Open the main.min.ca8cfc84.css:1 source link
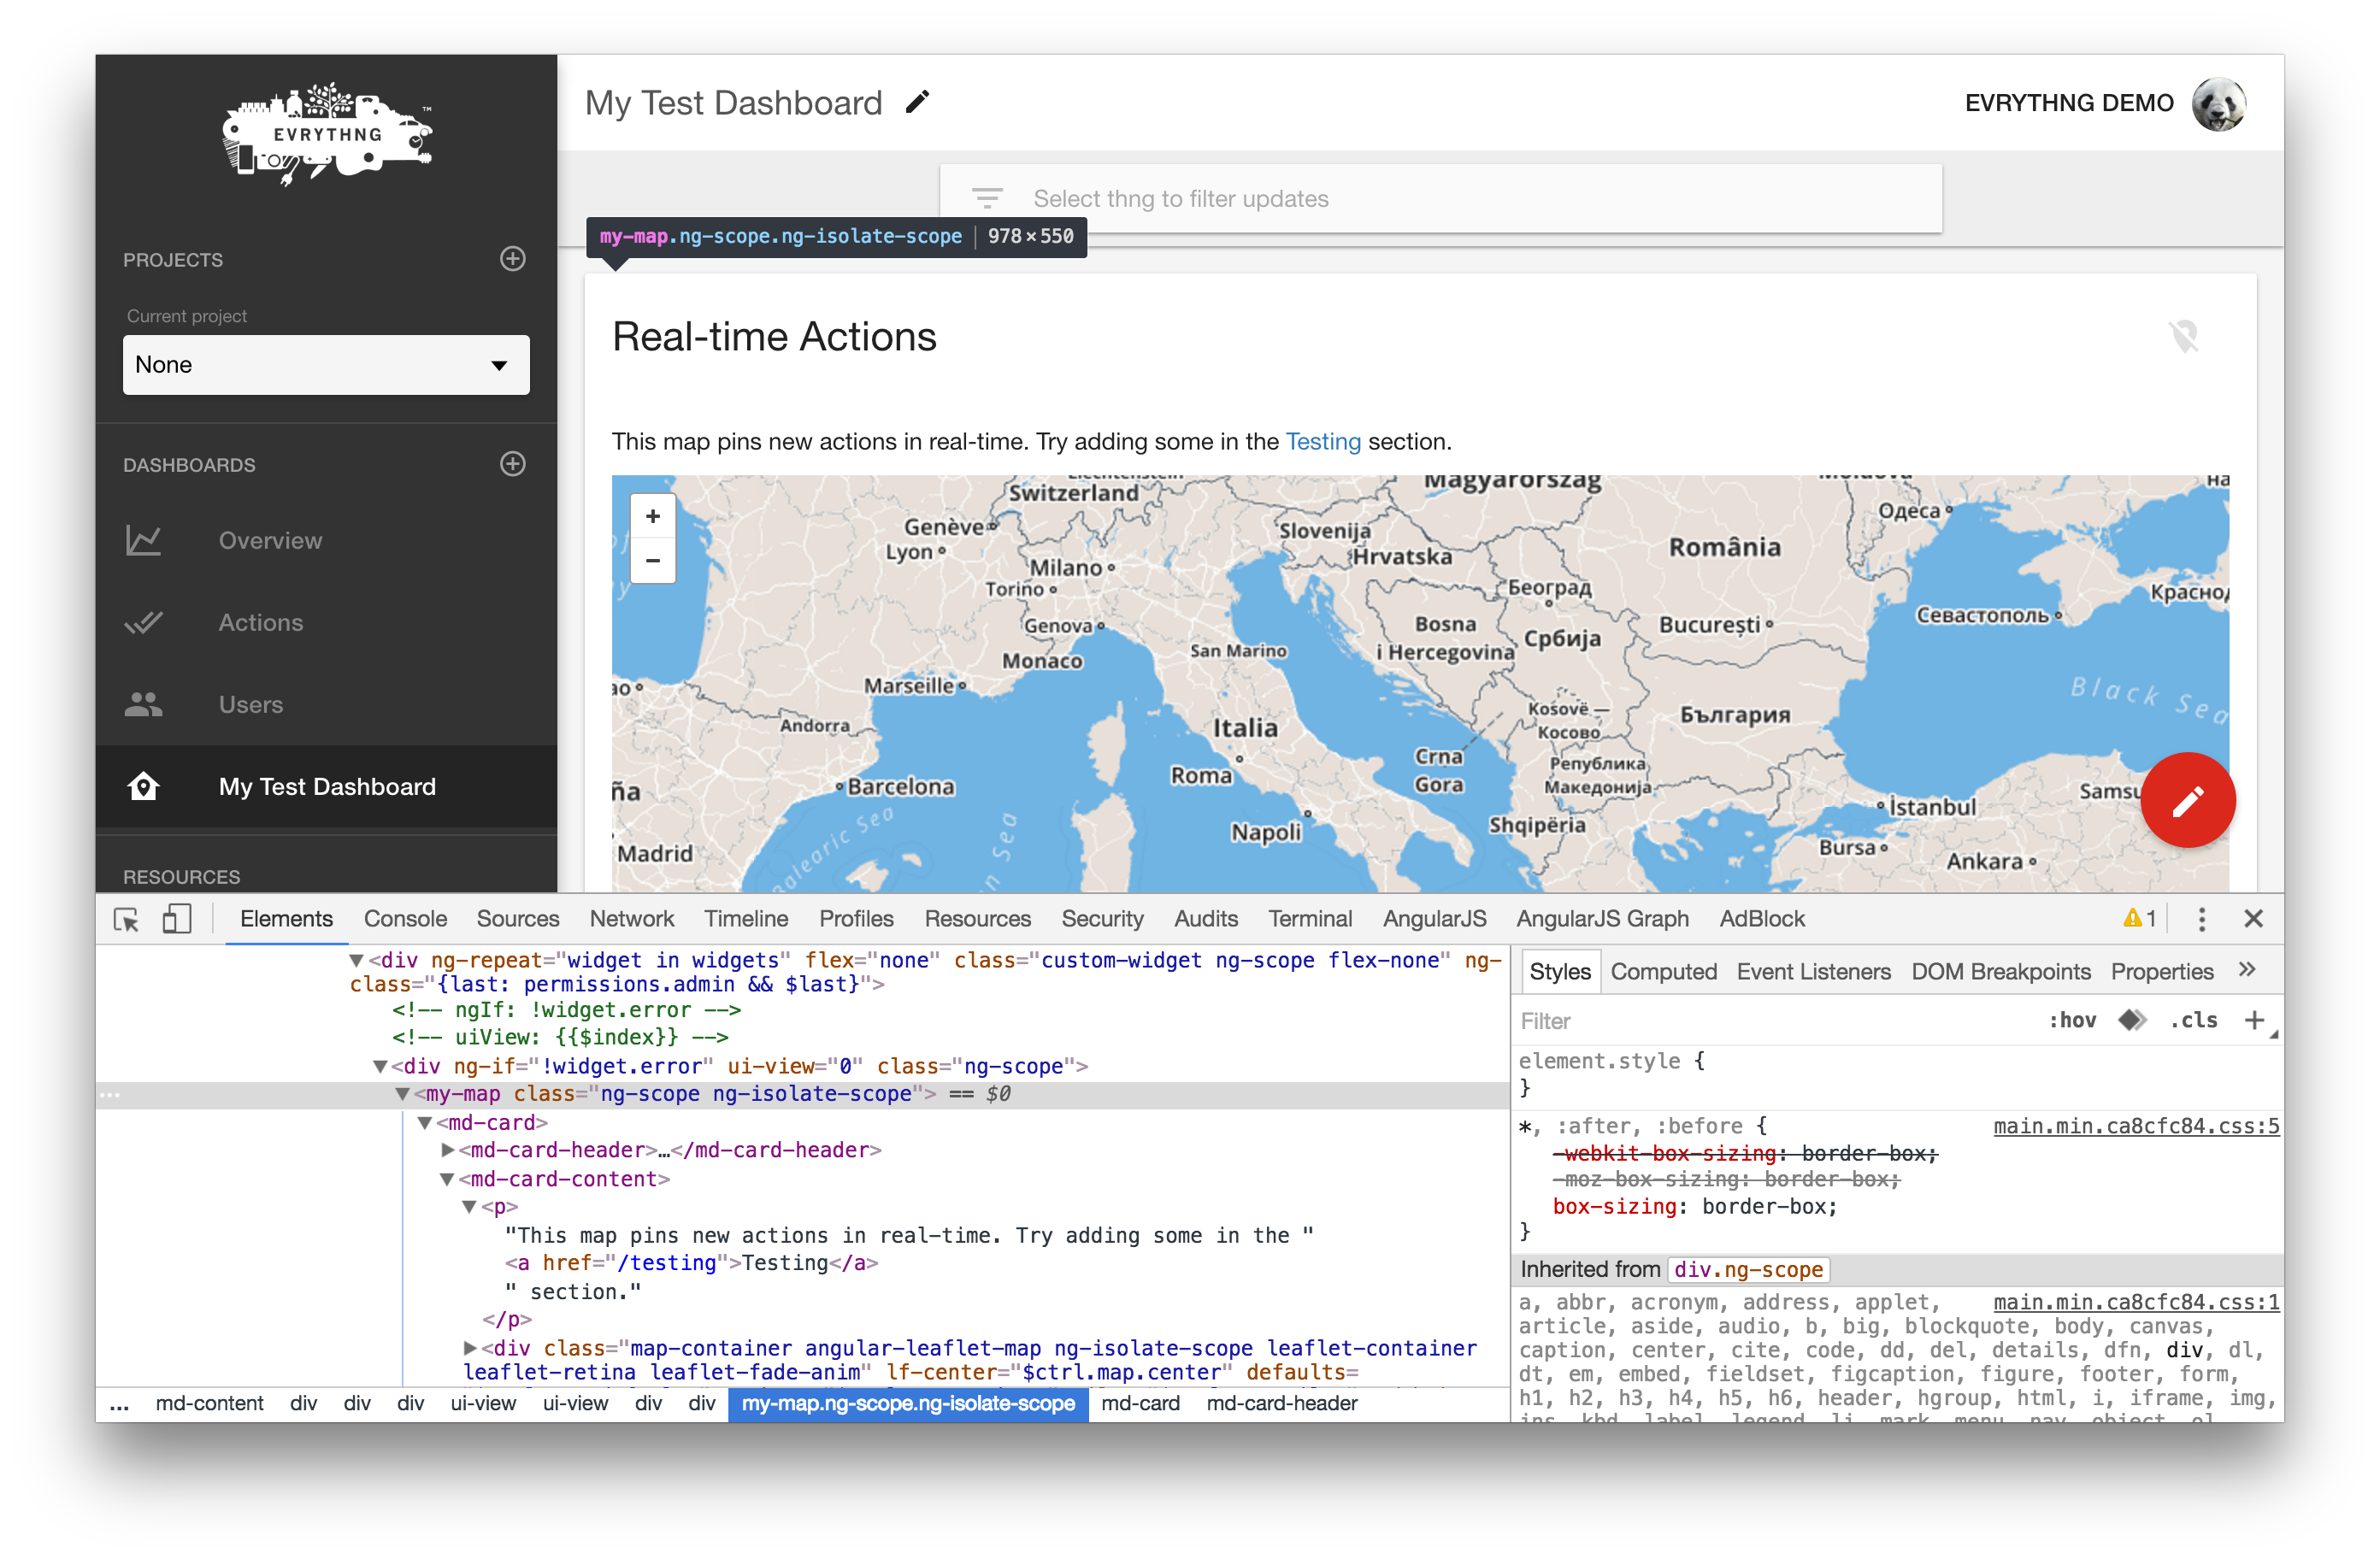The image size is (2380, 1559). [2136, 1302]
